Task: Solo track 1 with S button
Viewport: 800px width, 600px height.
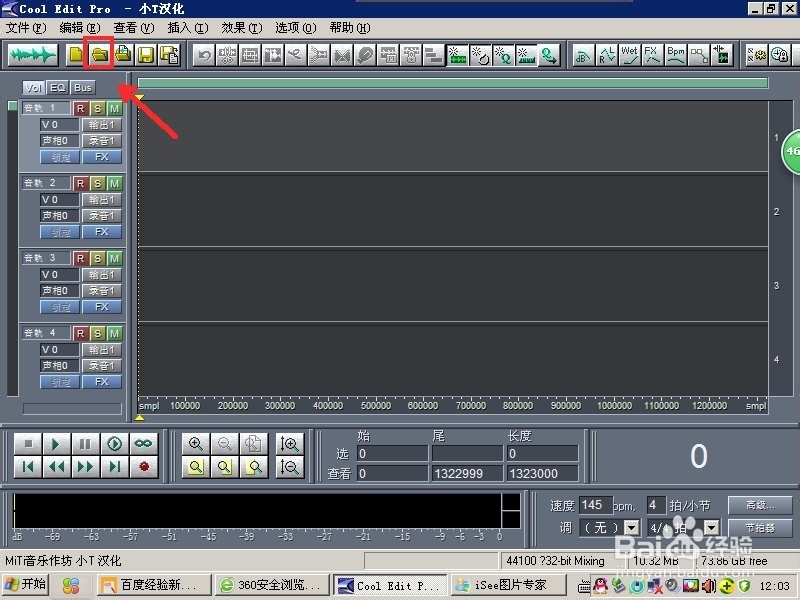Action: (x=97, y=108)
